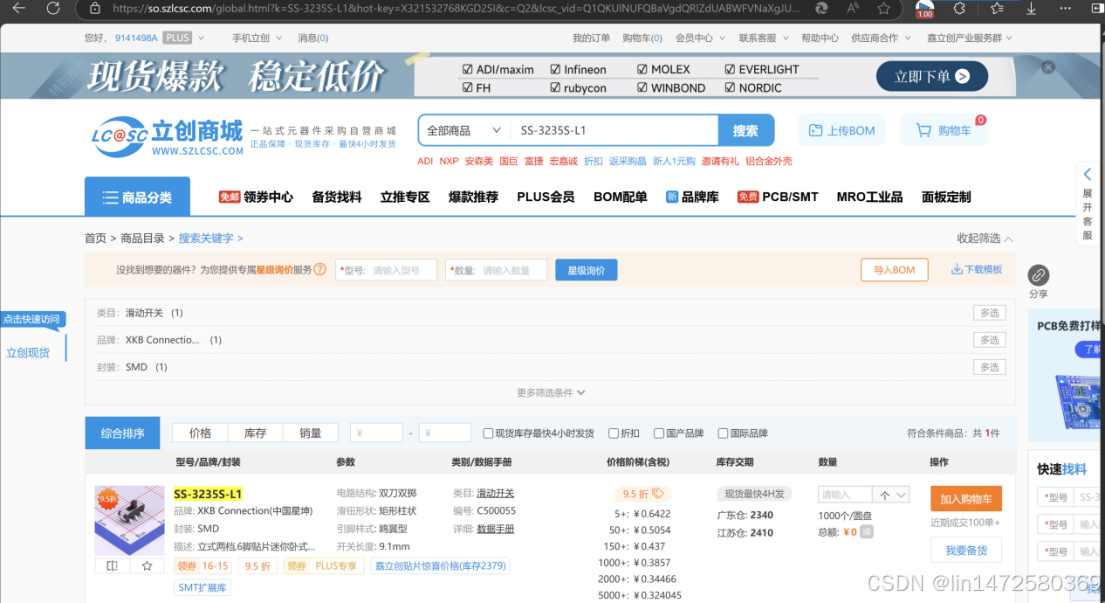1105x603 pixels.
Task: Open the 全部商品 category dropdown
Action: pyautogui.click(x=464, y=130)
